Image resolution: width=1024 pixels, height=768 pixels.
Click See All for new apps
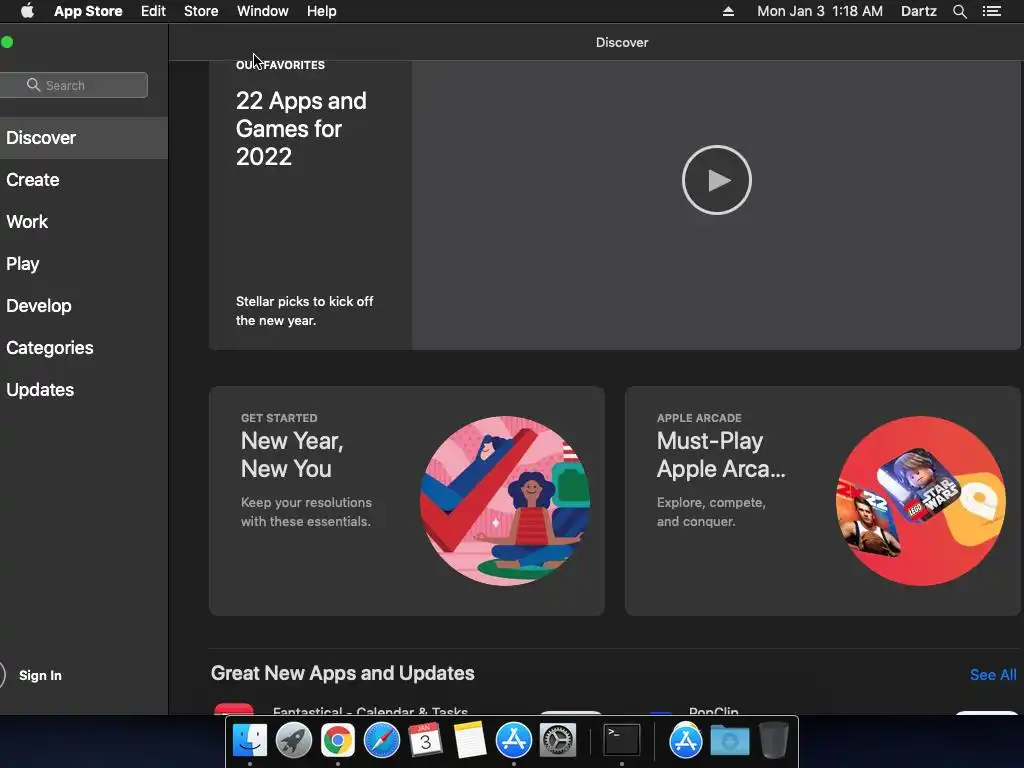tap(993, 675)
